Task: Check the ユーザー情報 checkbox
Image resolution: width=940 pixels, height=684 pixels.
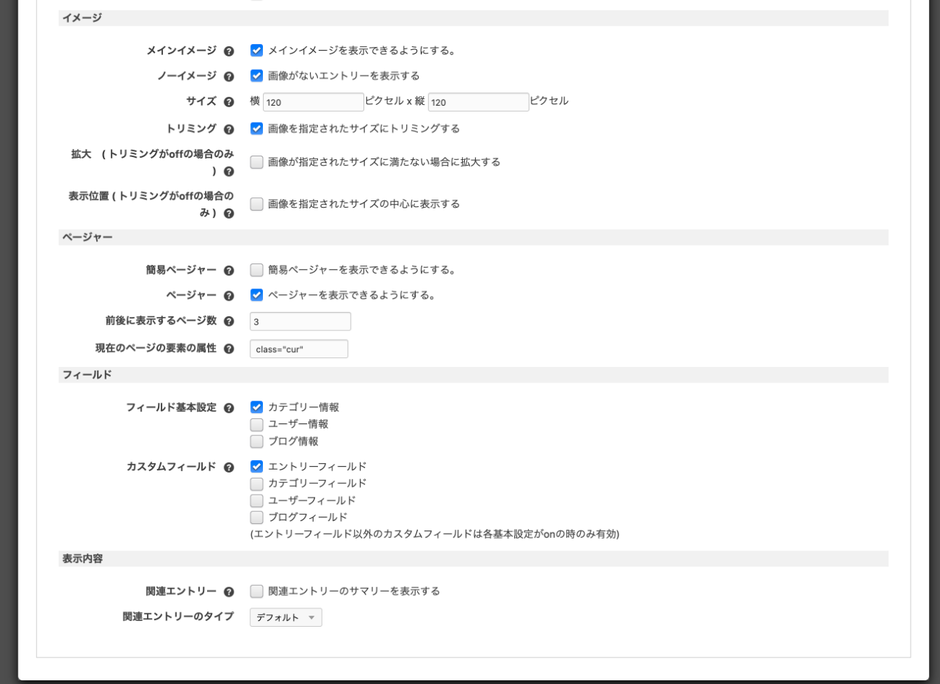Action: tap(256, 424)
